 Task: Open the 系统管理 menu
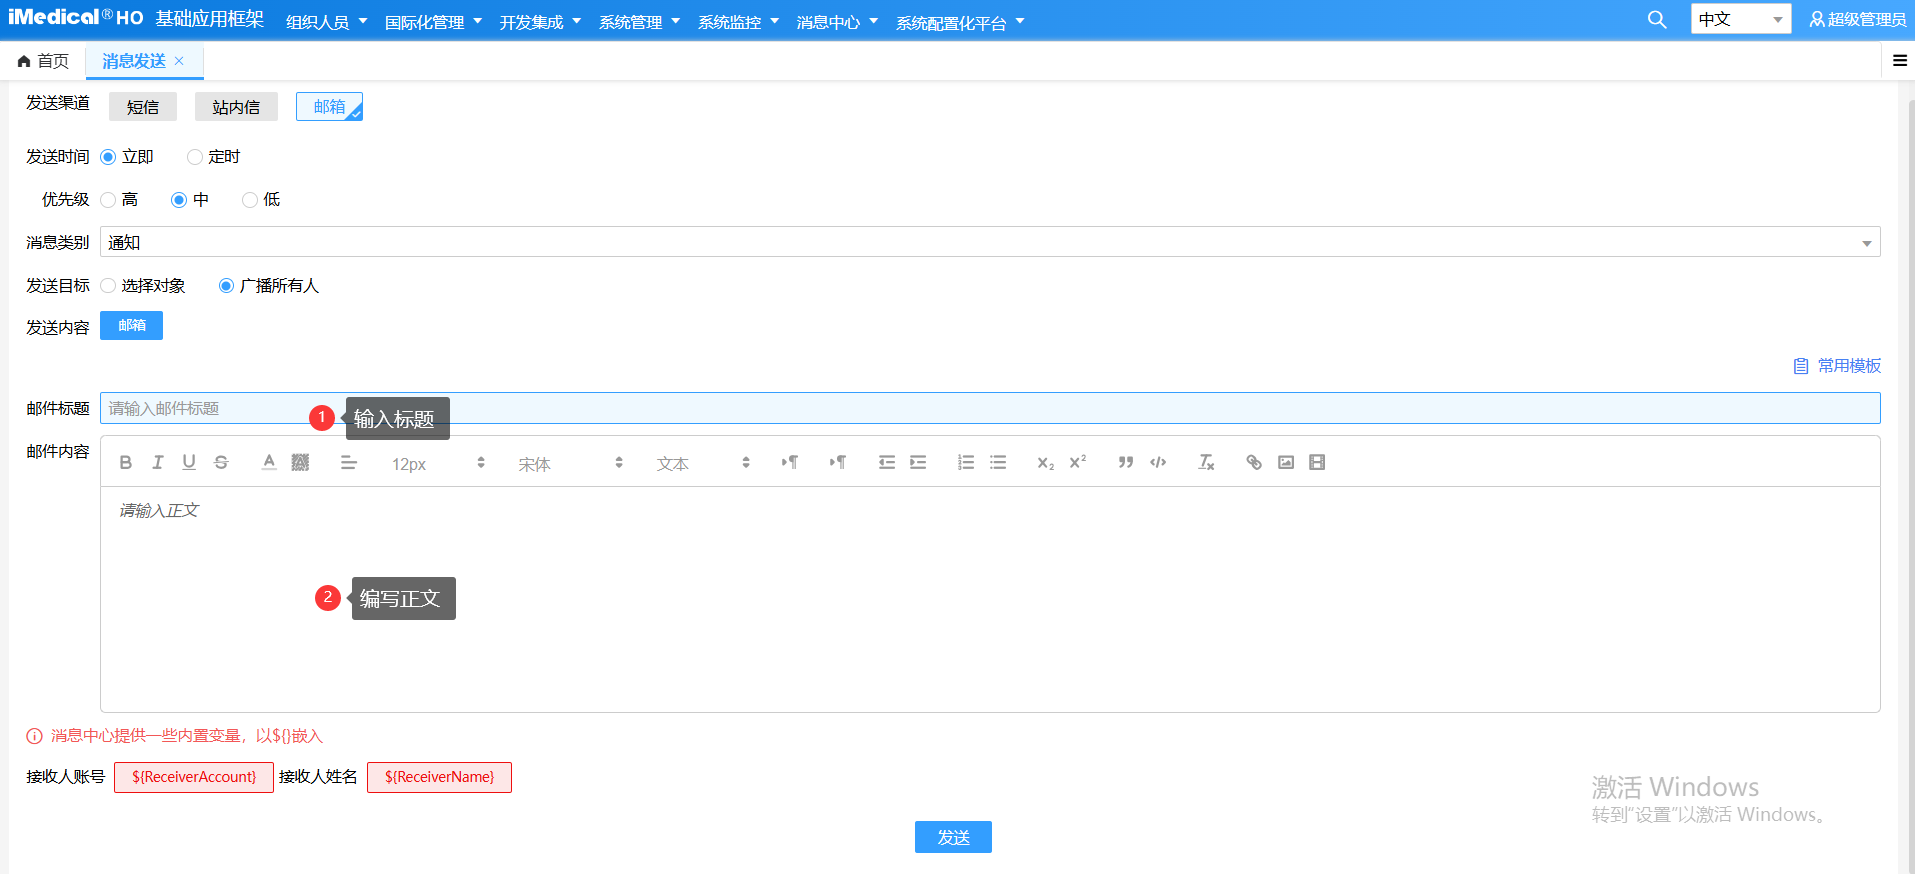coord(639,22)
